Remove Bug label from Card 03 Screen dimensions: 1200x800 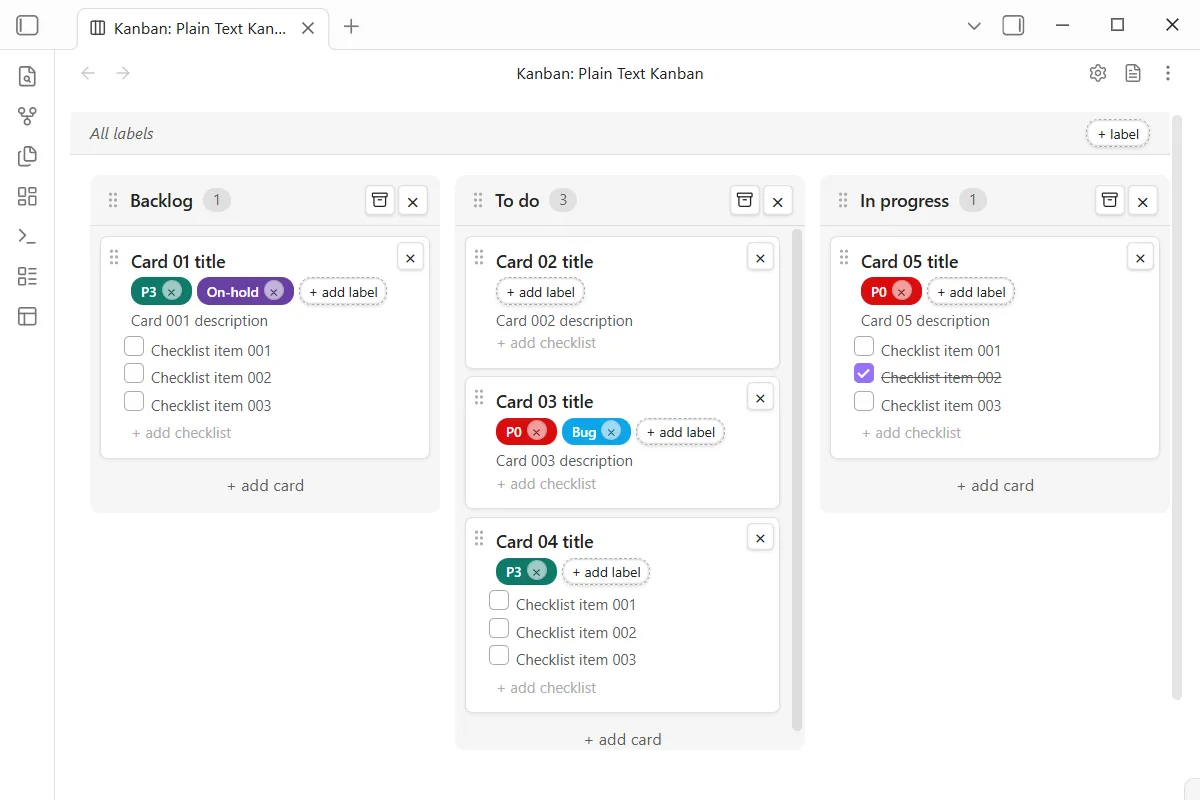click(611, 431)
